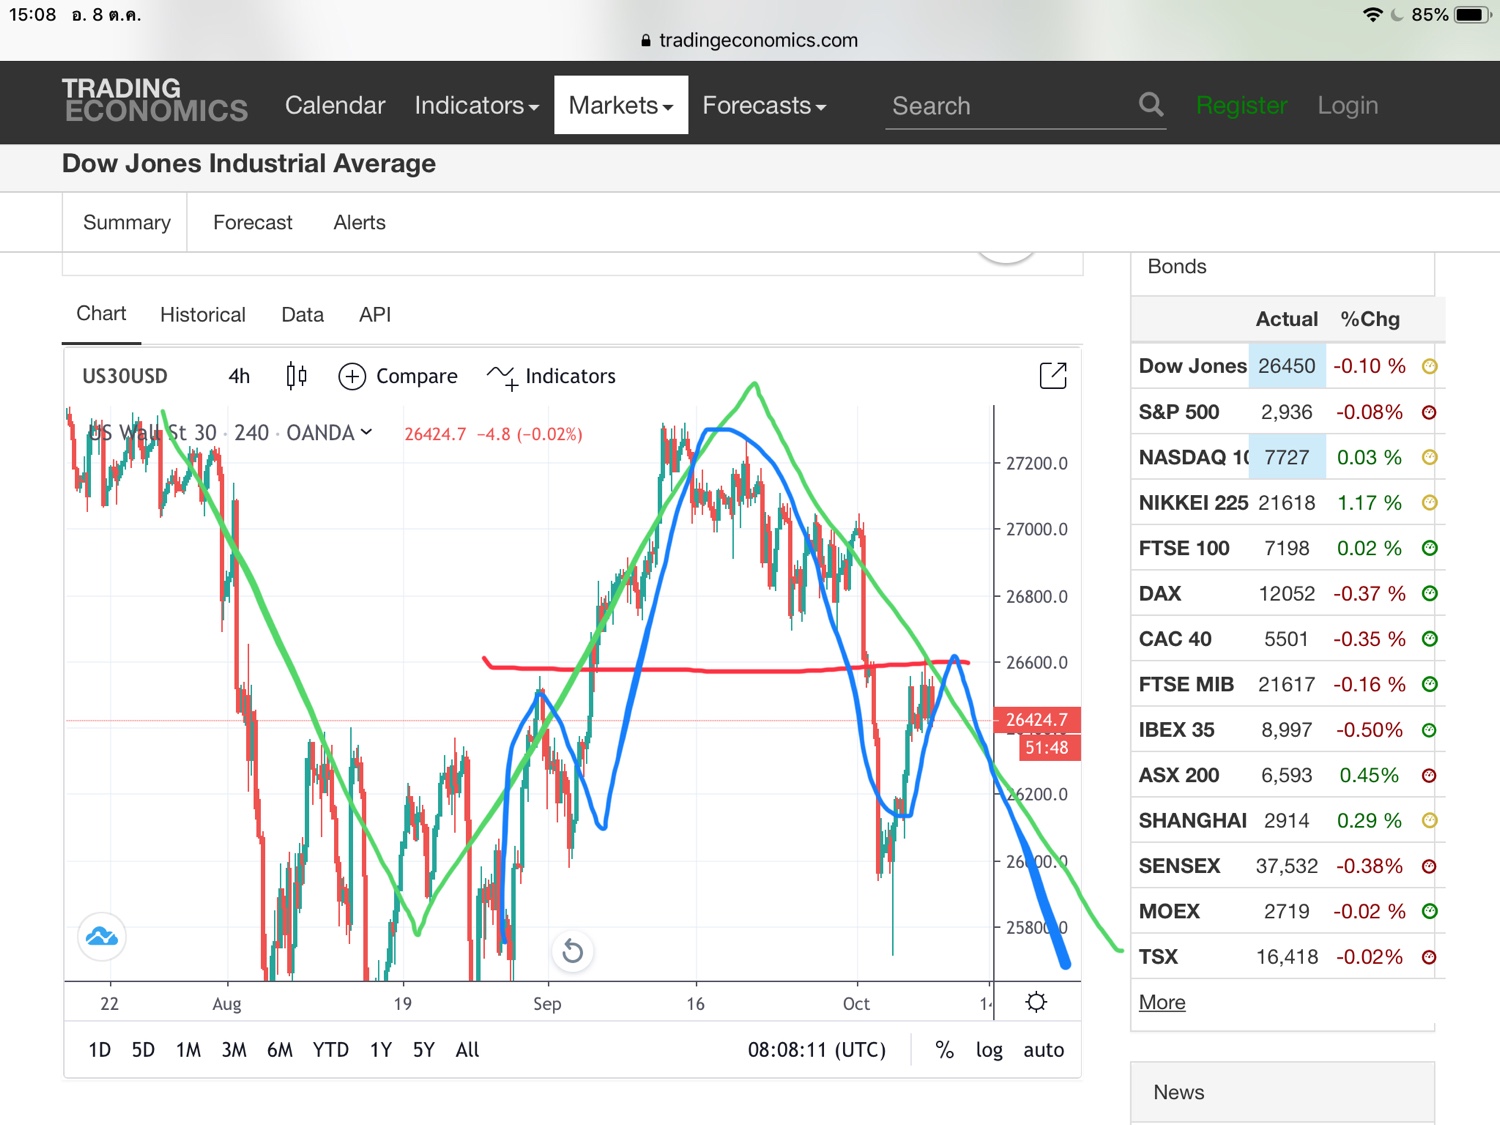This screenshot has width=1500, height=1125.
Task: Click the Trading Economics logo
Action: tap(155, 101)
